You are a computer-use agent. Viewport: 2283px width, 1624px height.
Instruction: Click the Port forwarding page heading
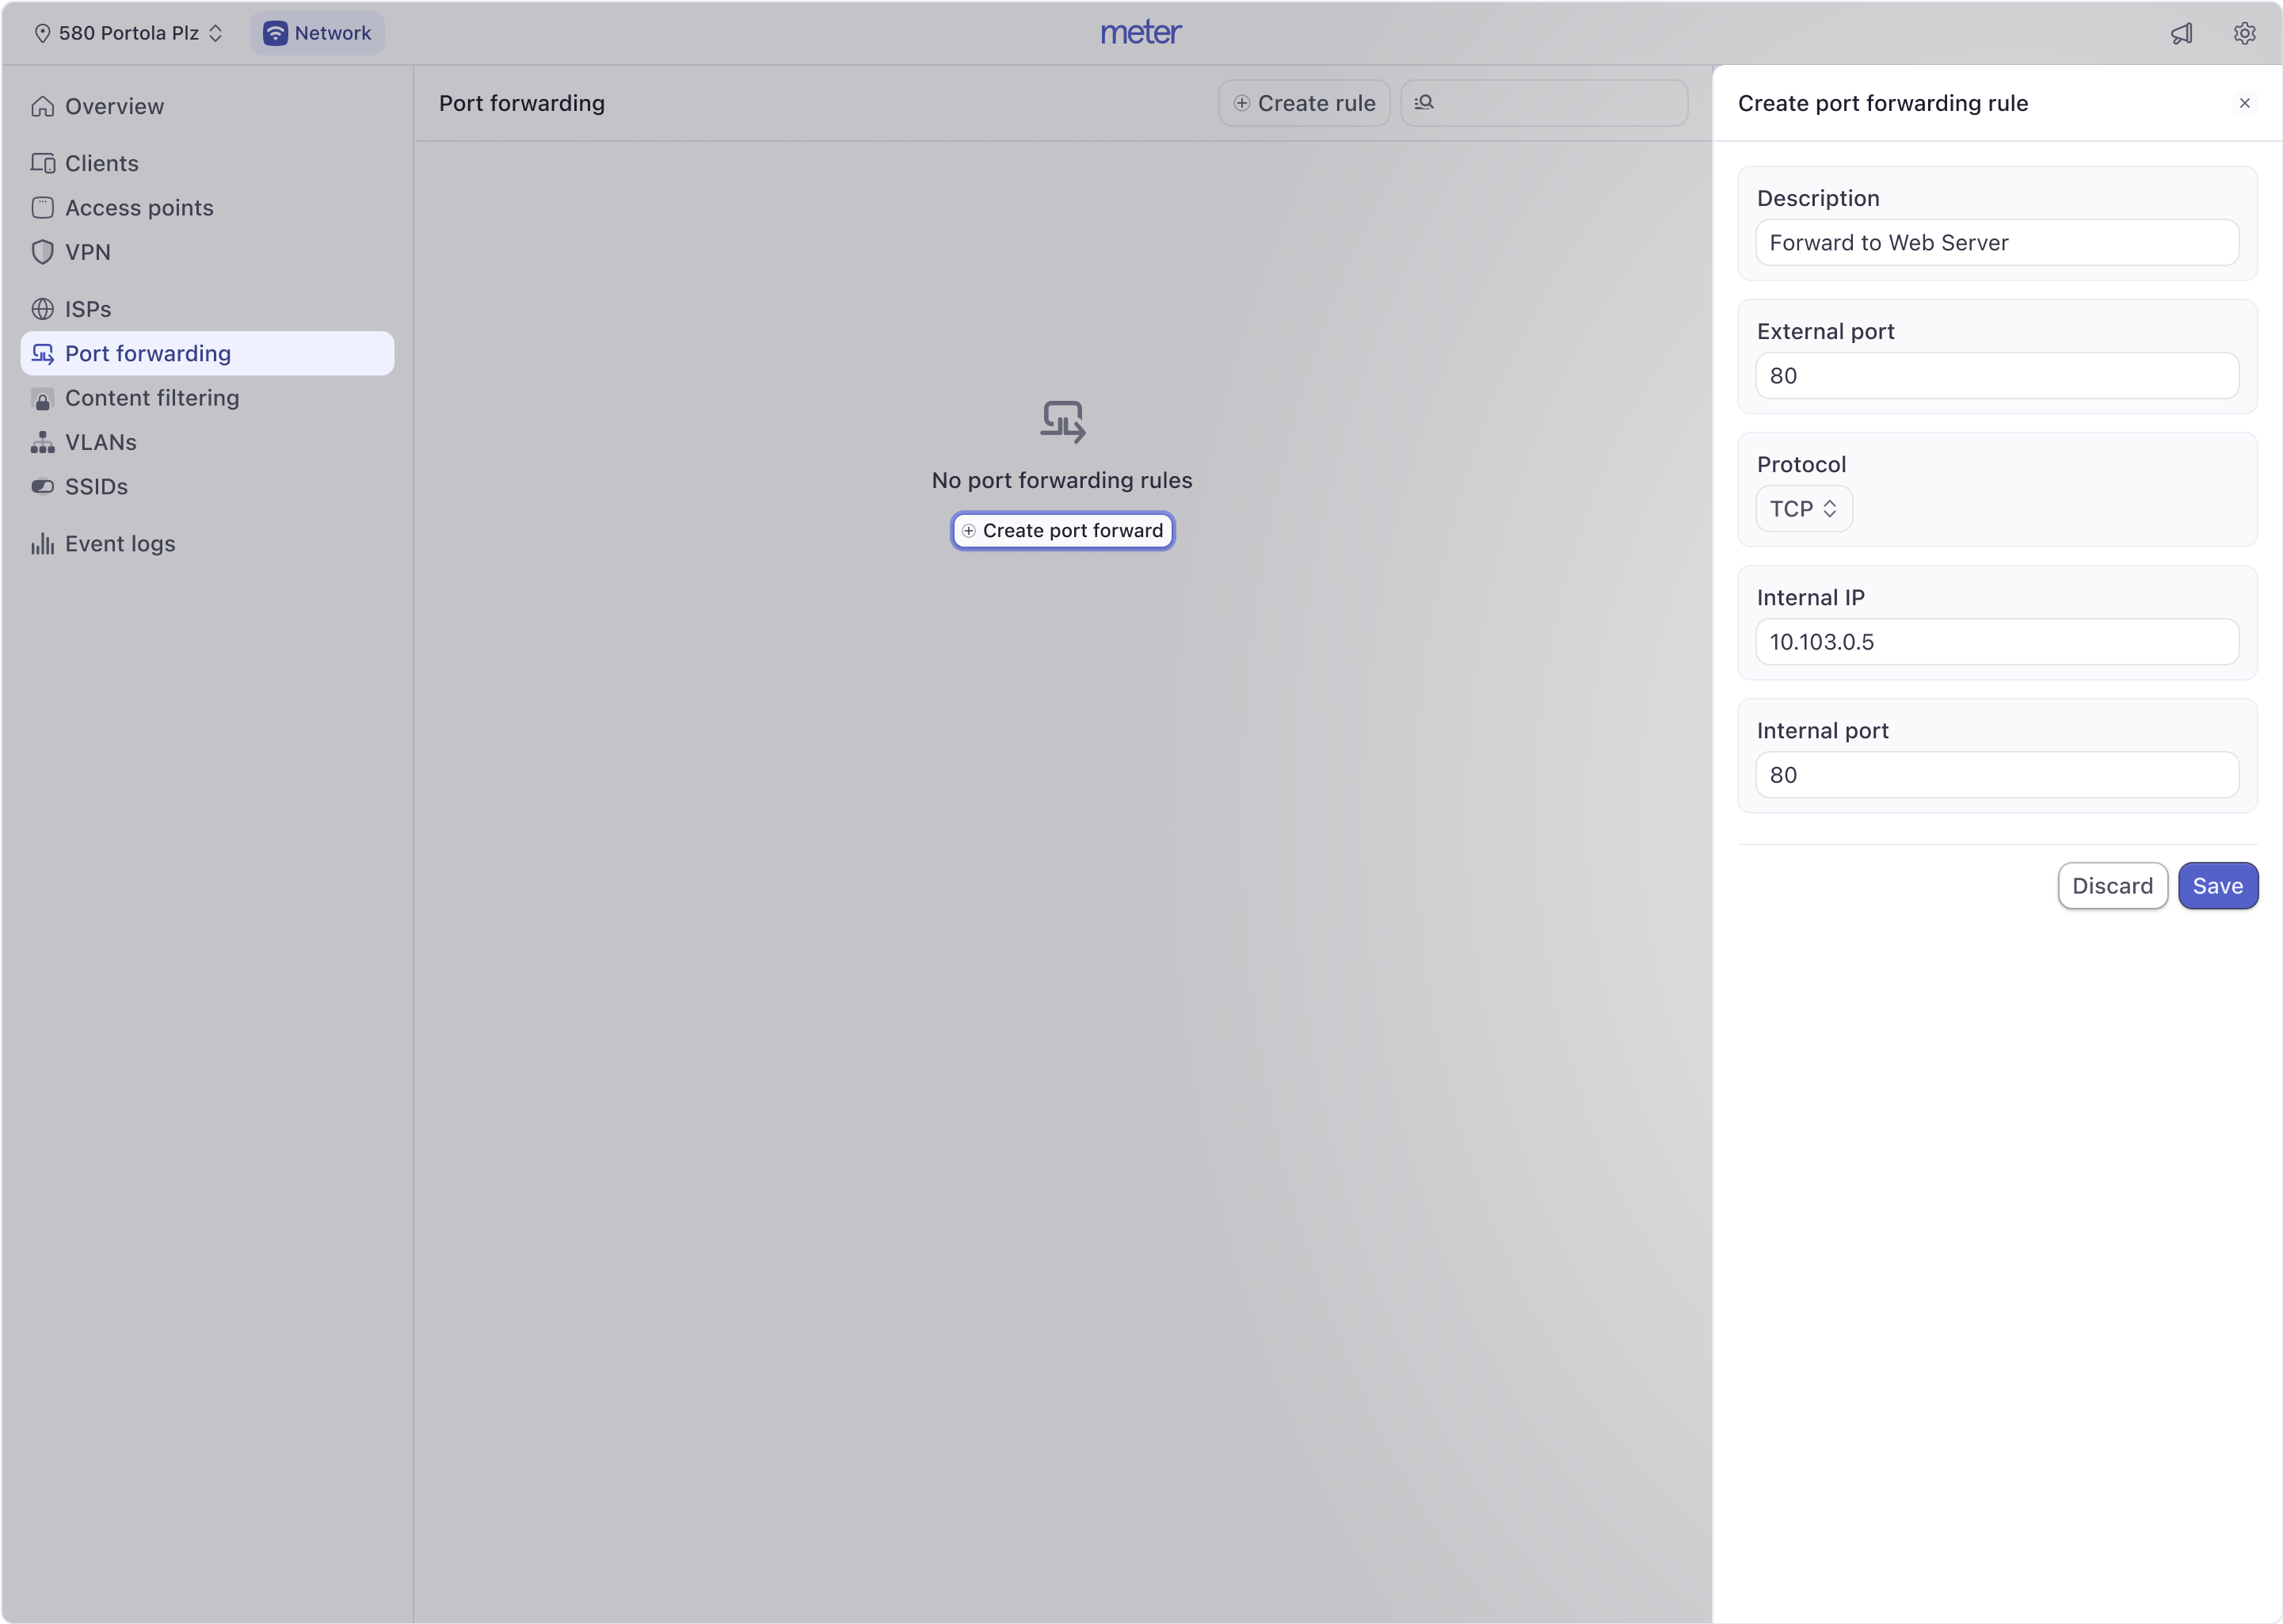click(522, 103)
